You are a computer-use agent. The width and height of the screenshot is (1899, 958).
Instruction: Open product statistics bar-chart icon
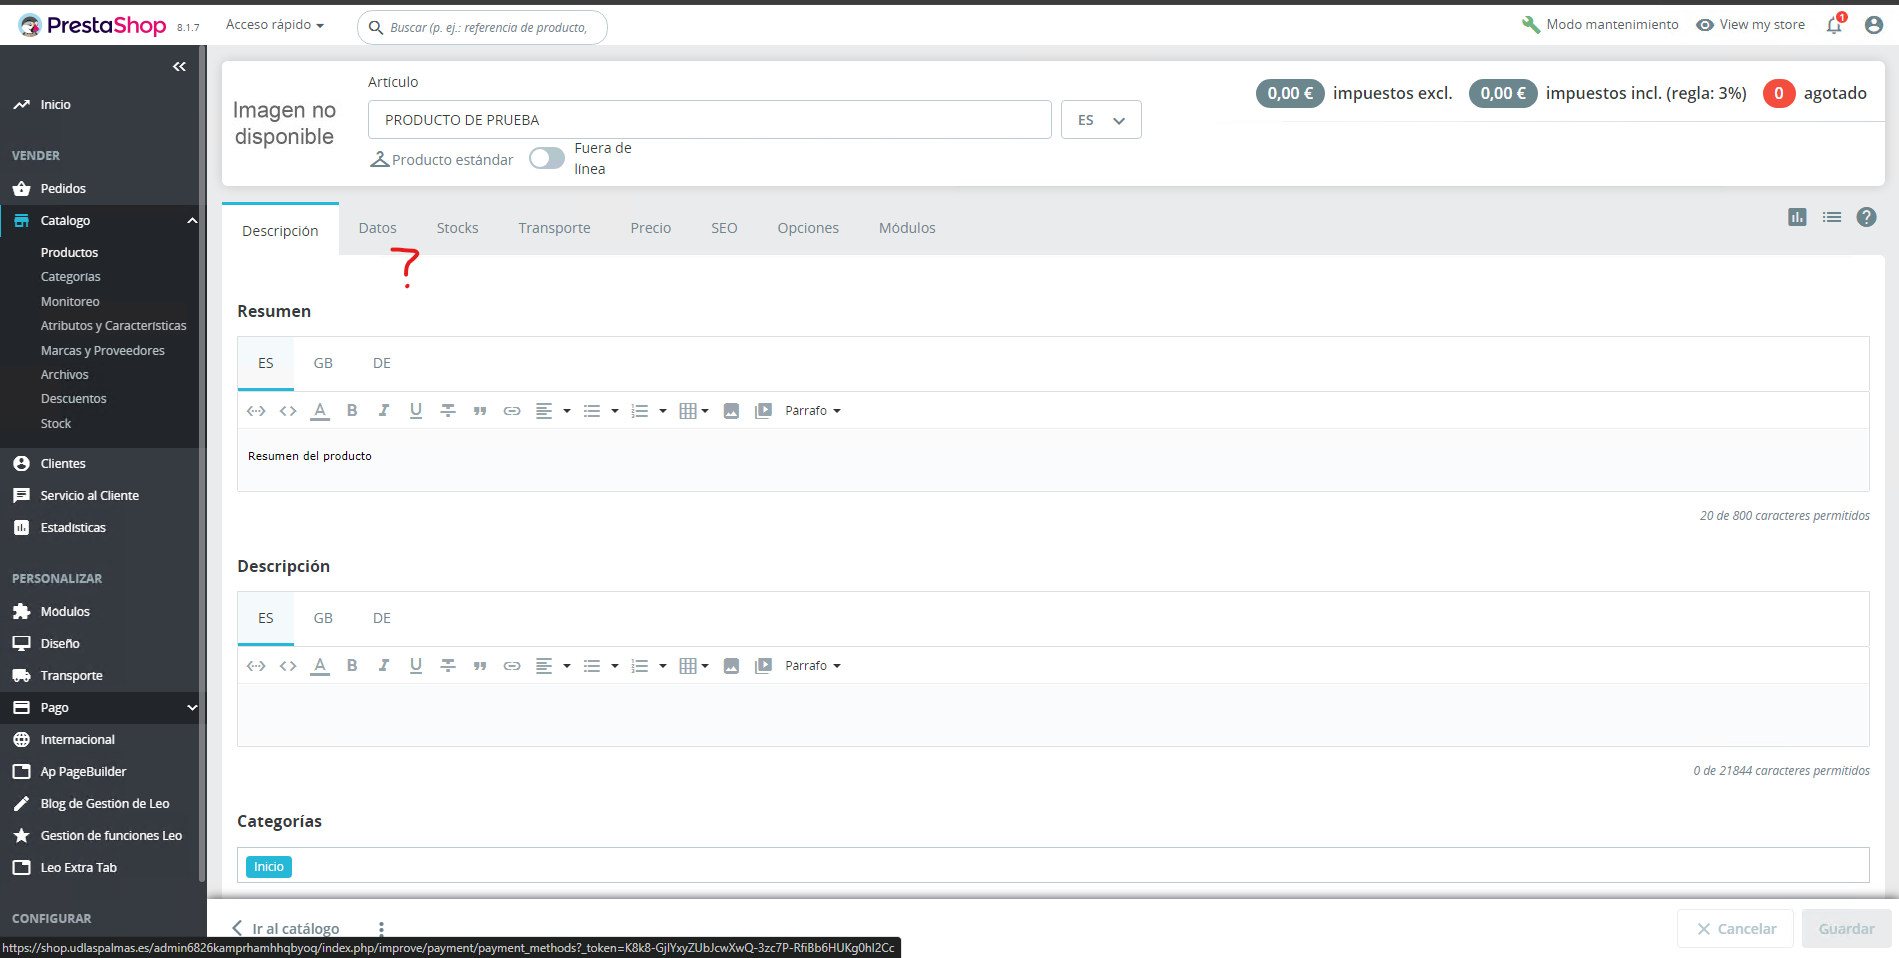point(1797,217)
